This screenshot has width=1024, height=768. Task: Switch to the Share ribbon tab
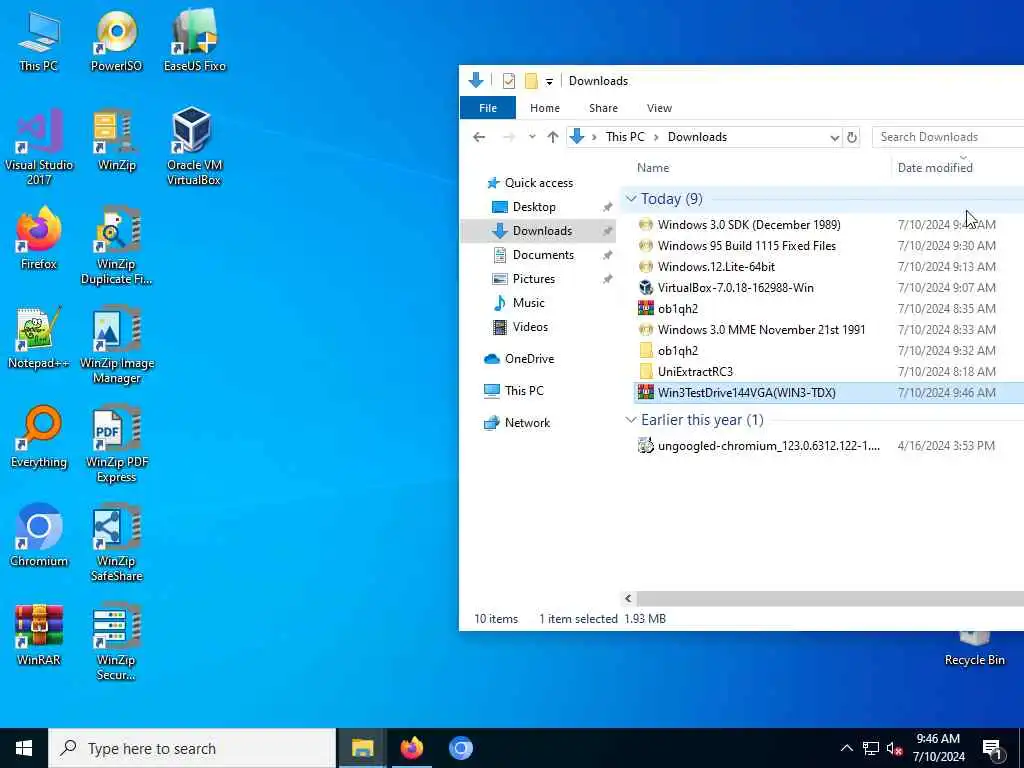[603, 108]
